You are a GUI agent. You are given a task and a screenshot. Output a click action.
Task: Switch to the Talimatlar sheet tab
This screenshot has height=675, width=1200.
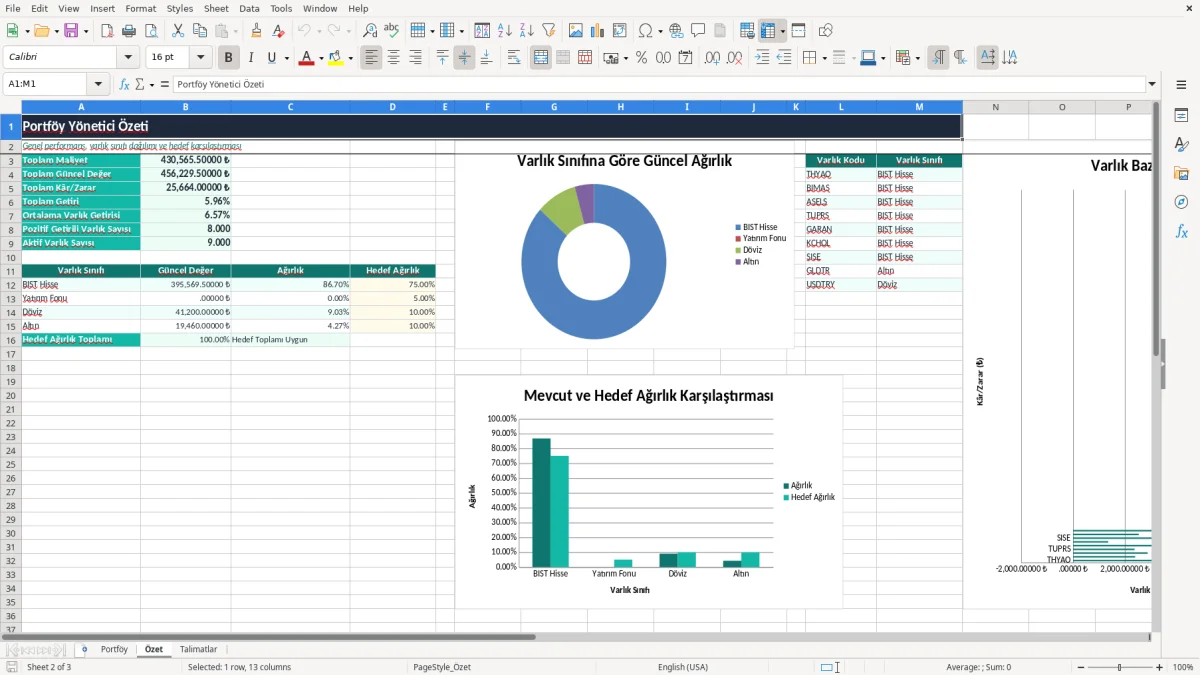point(198,649)
